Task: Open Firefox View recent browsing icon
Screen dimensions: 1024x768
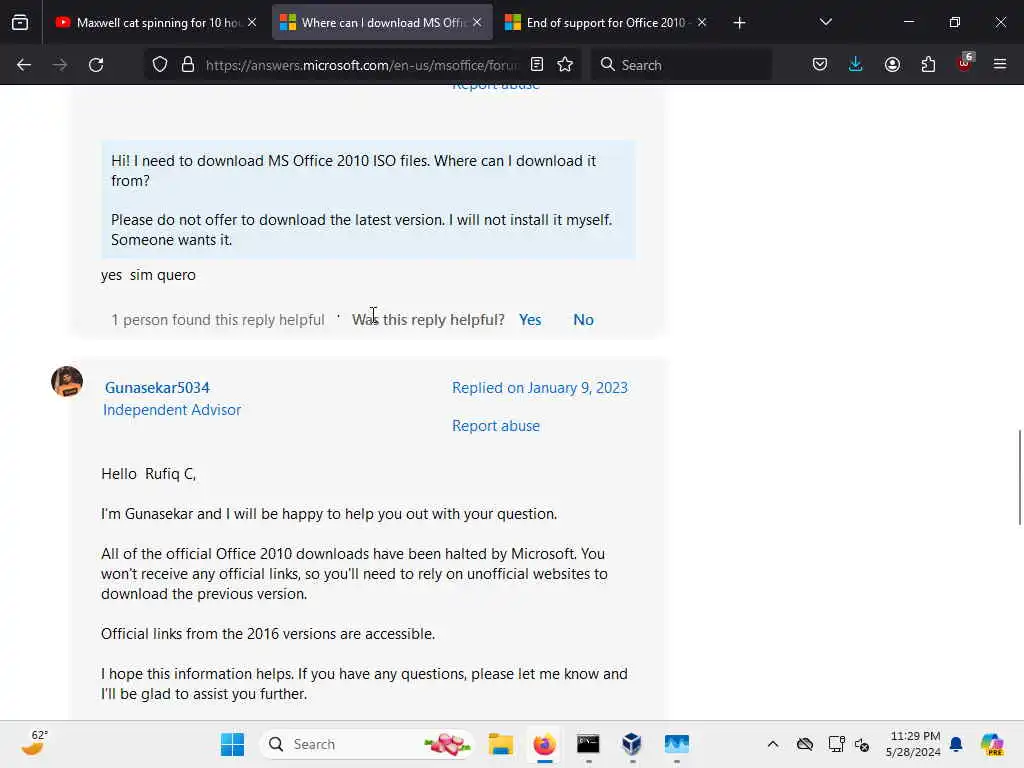Action: point(20,23)
